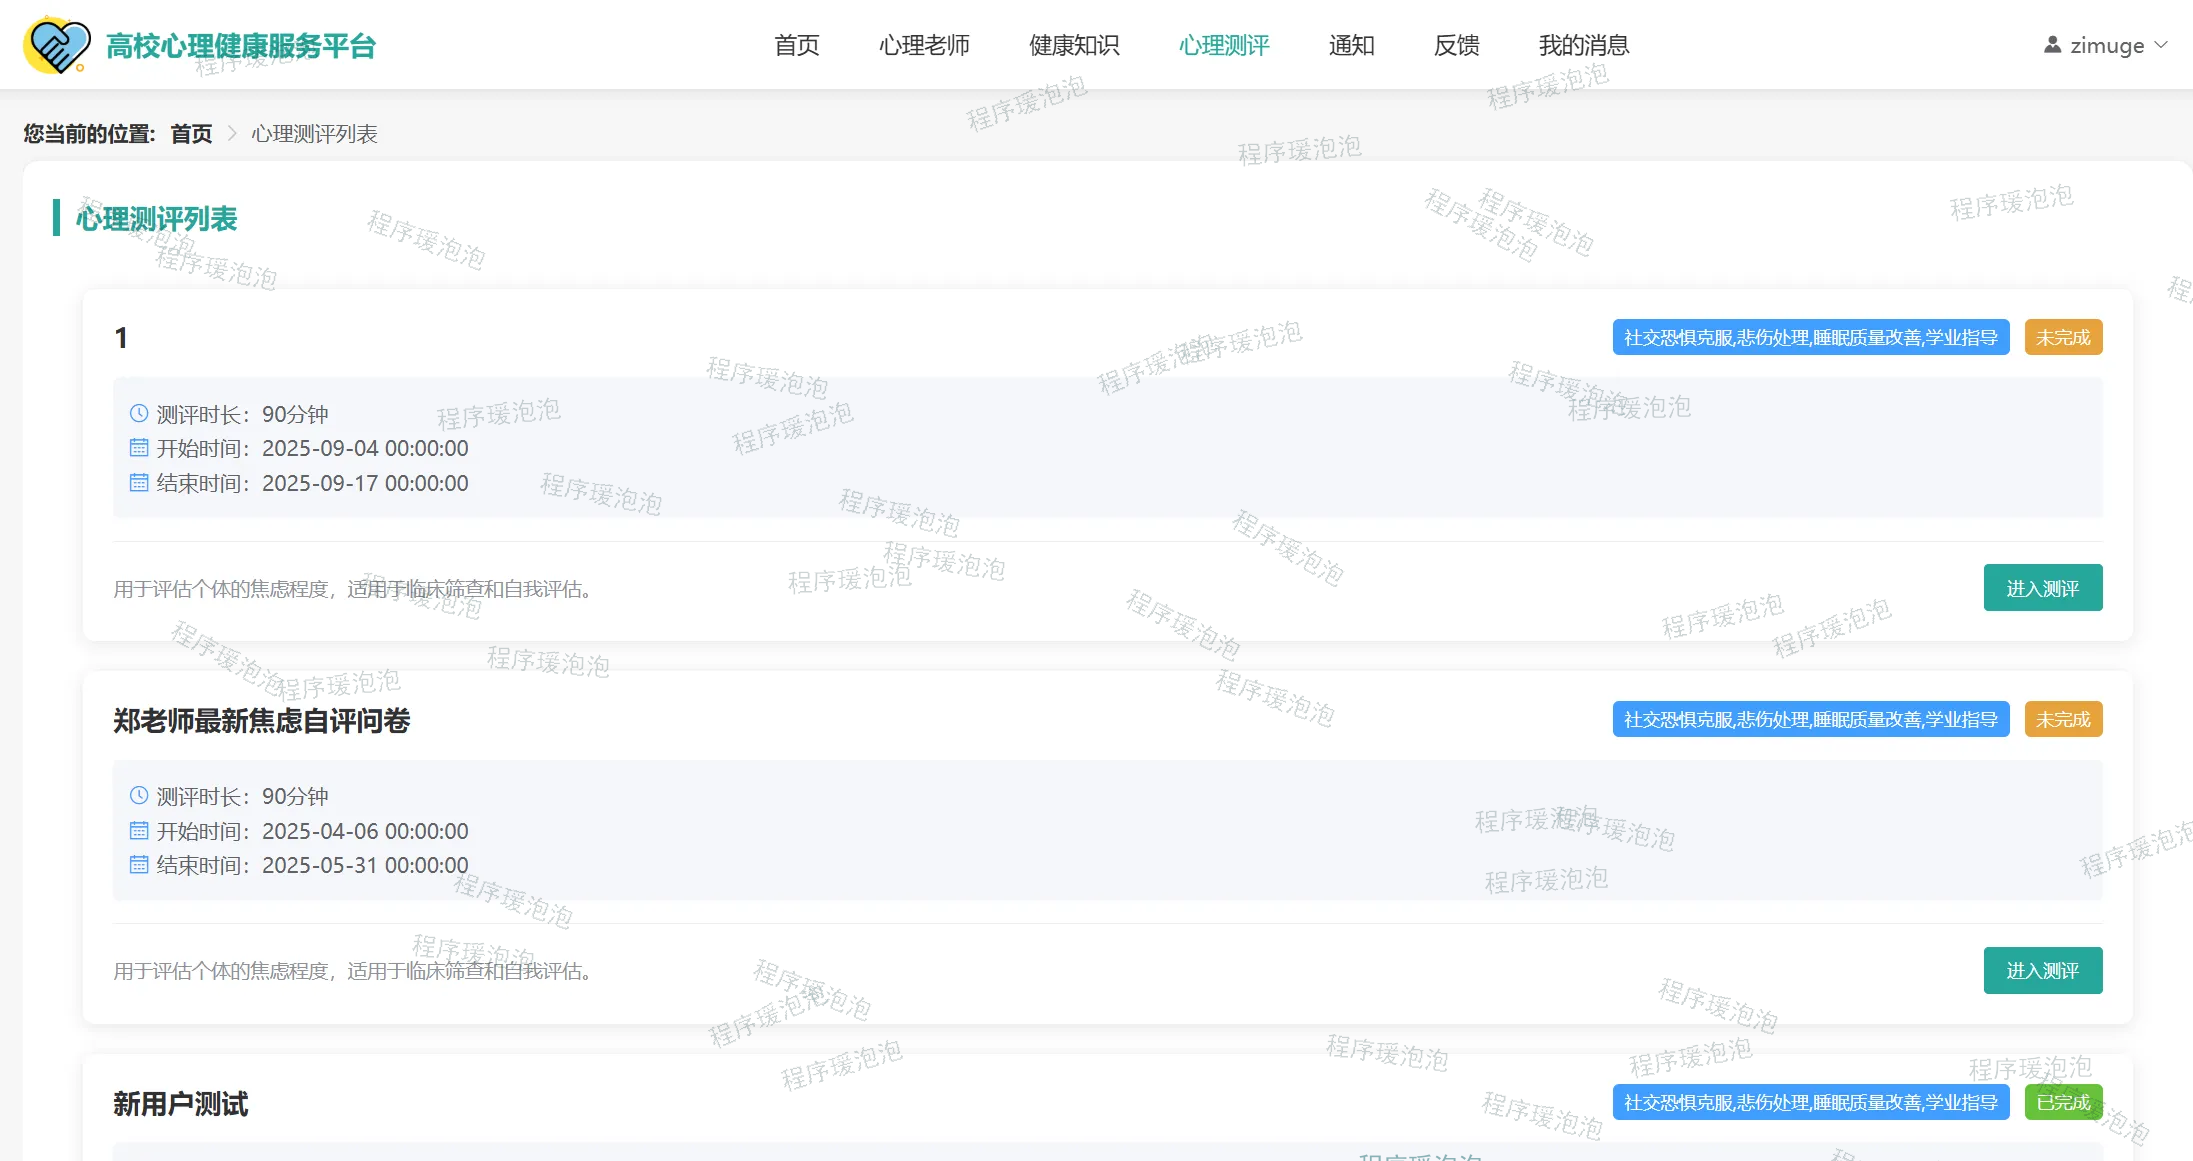
Task: Click end time calendar icon in 郑老师 card
Action: point(139,864)
